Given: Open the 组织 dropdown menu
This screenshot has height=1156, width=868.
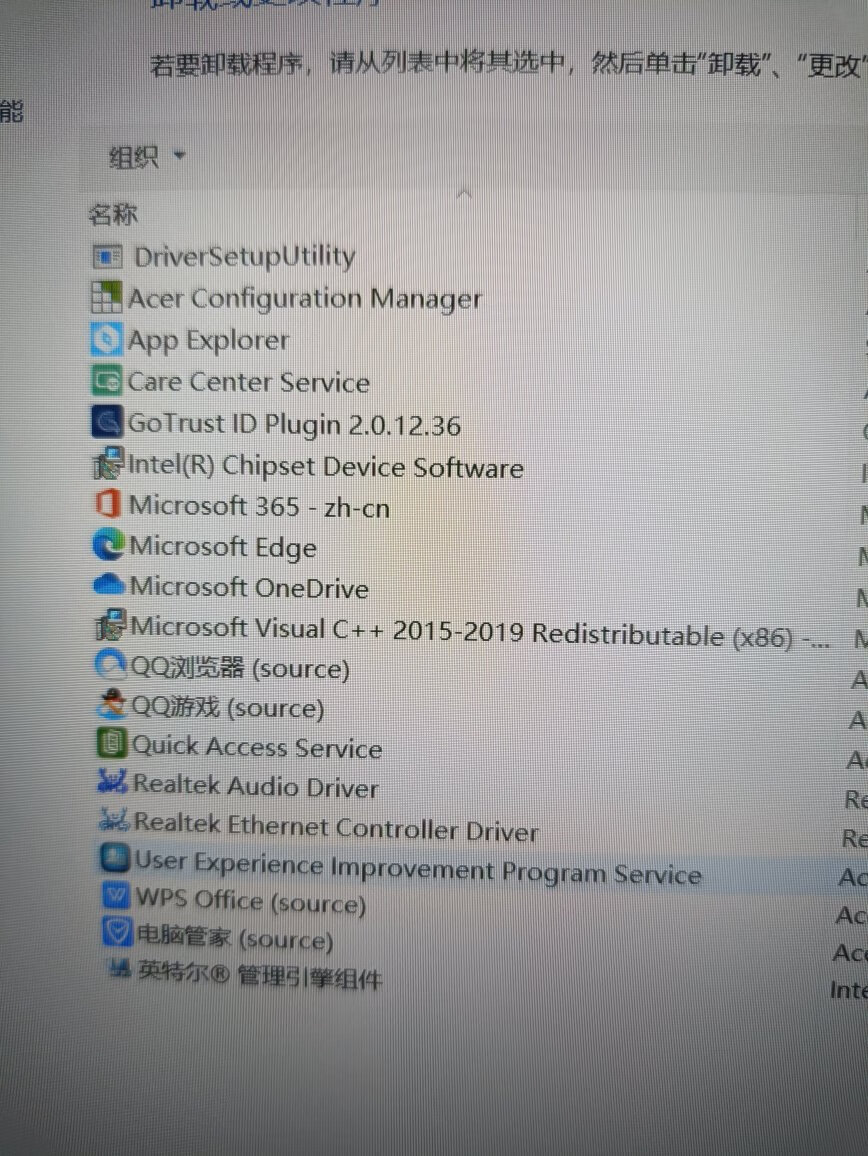Looking at the screenshot, I should coord(147,156).
